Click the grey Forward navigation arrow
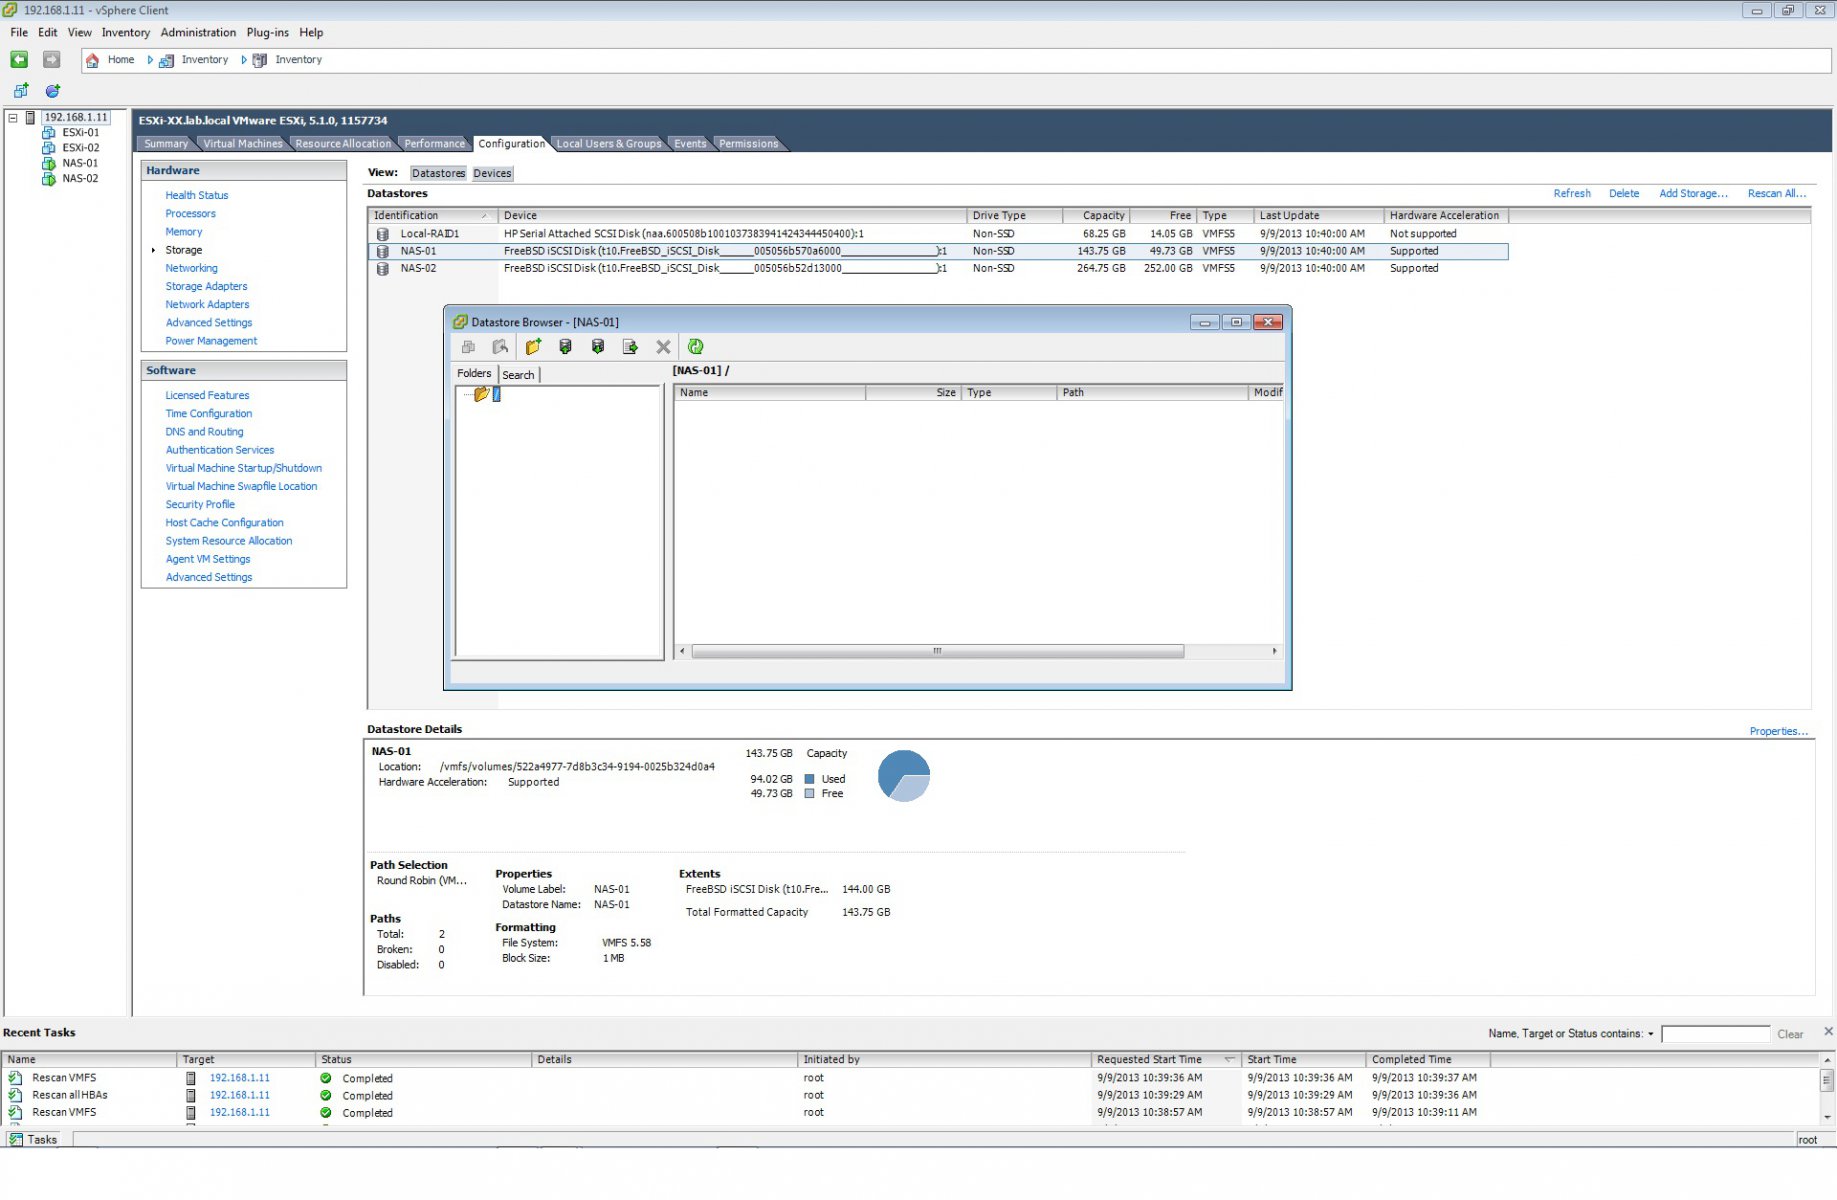 point(52,60)
